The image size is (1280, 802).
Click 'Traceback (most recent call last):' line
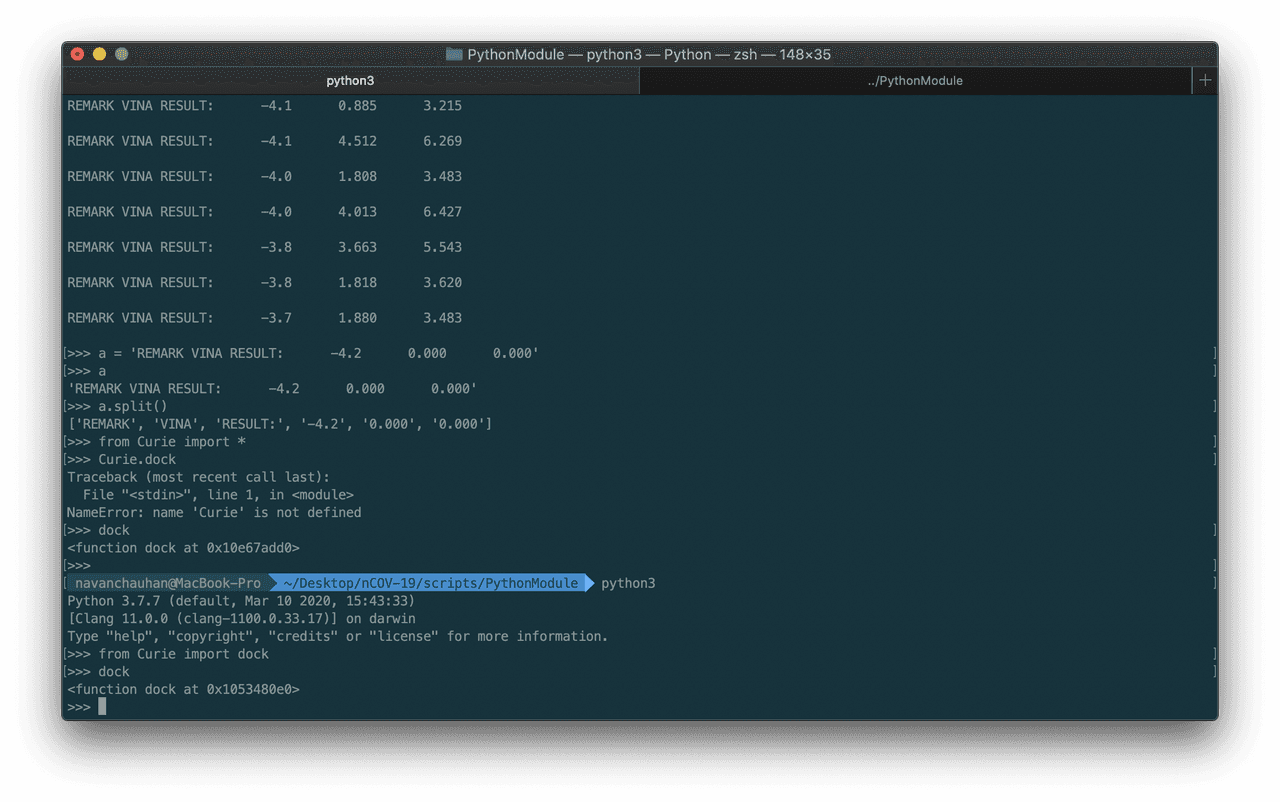tap(198, 477)
